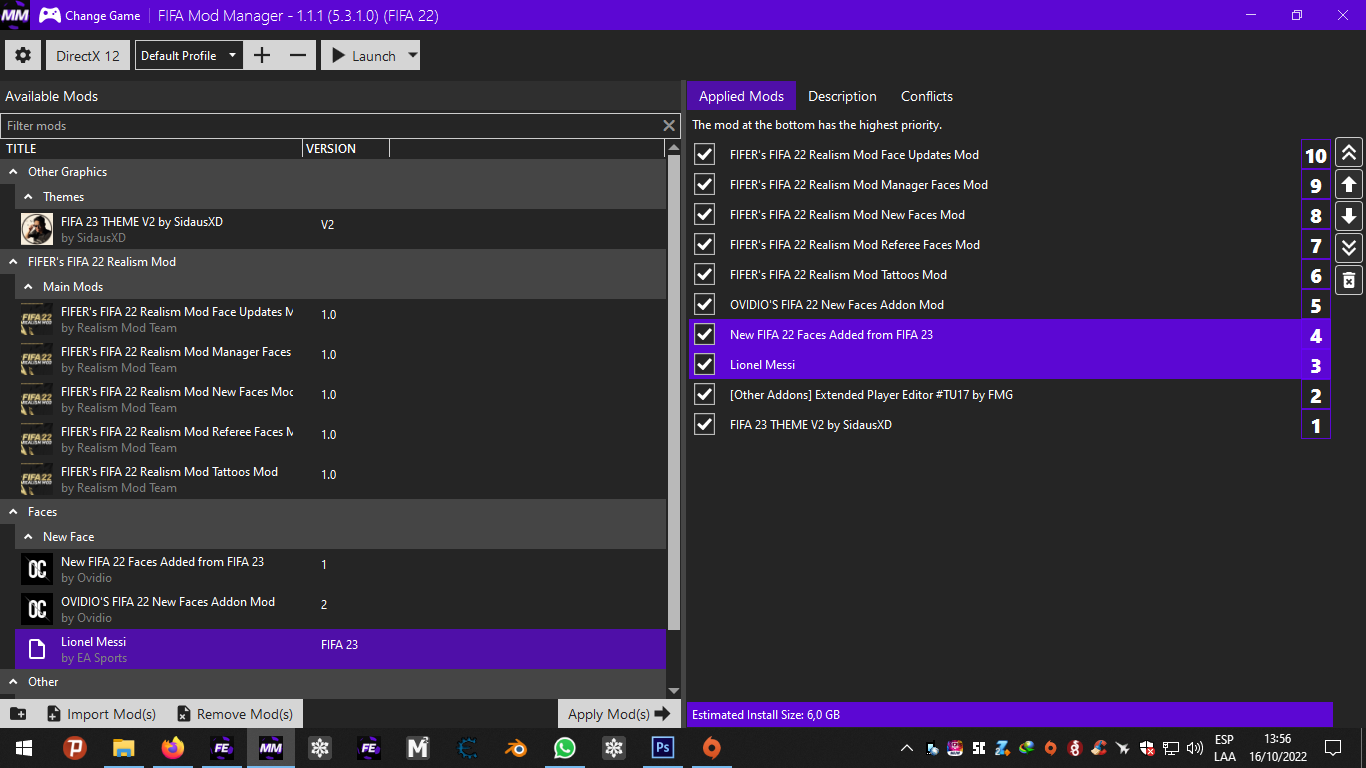Uncheck New FIFA 22 Faces Added from FIFA 23
Screen dimensions: 1366x768
pos(705,334)
